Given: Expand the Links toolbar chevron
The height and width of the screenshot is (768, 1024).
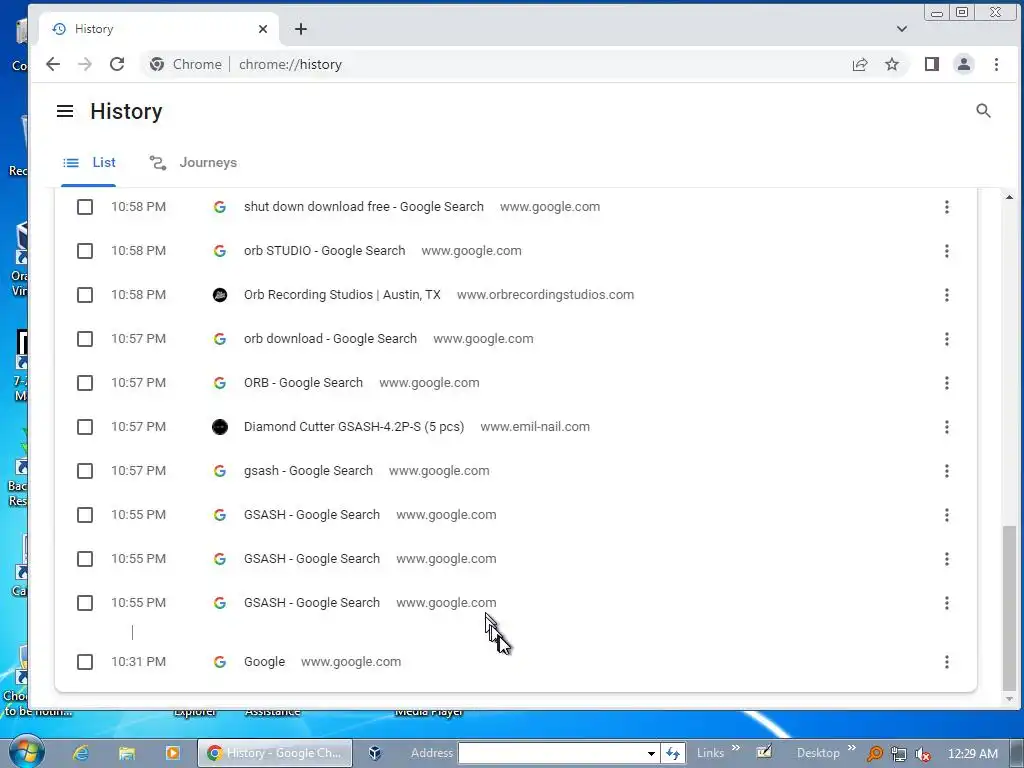Looking at the screenshot, I should pos(736,748).
